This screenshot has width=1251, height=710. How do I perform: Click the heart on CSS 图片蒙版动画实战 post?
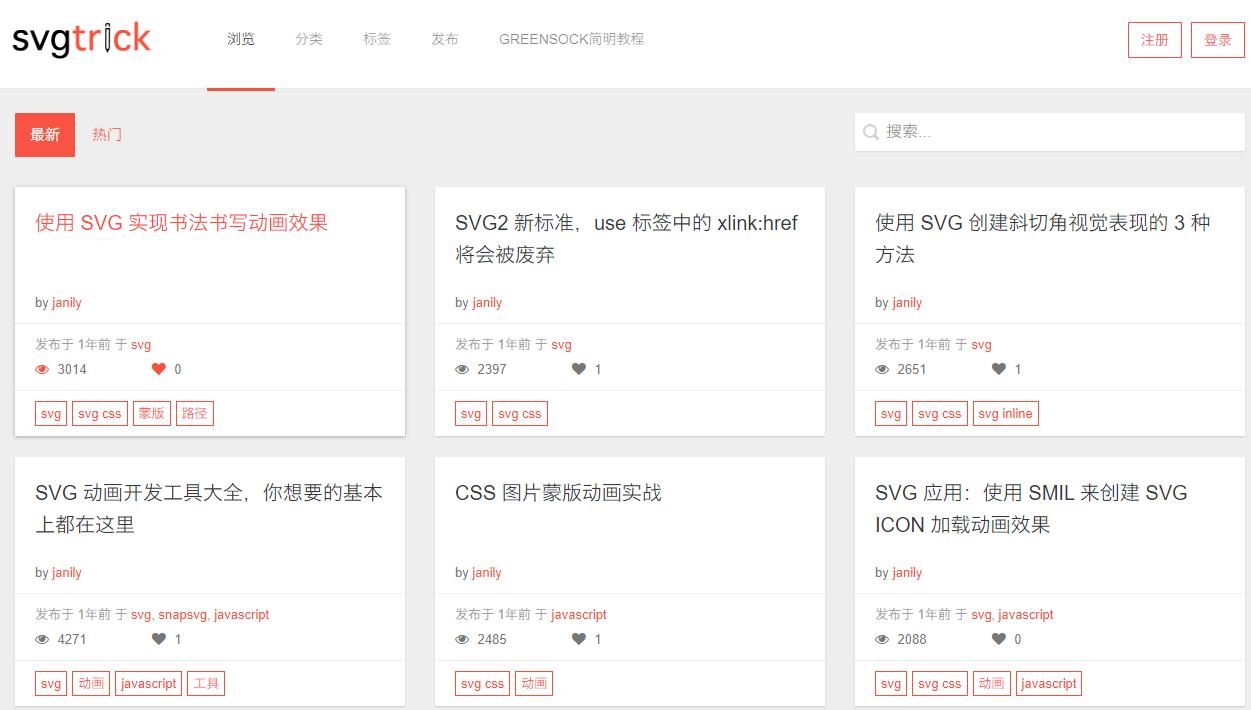pyautogui.click(x=579, y=639)
